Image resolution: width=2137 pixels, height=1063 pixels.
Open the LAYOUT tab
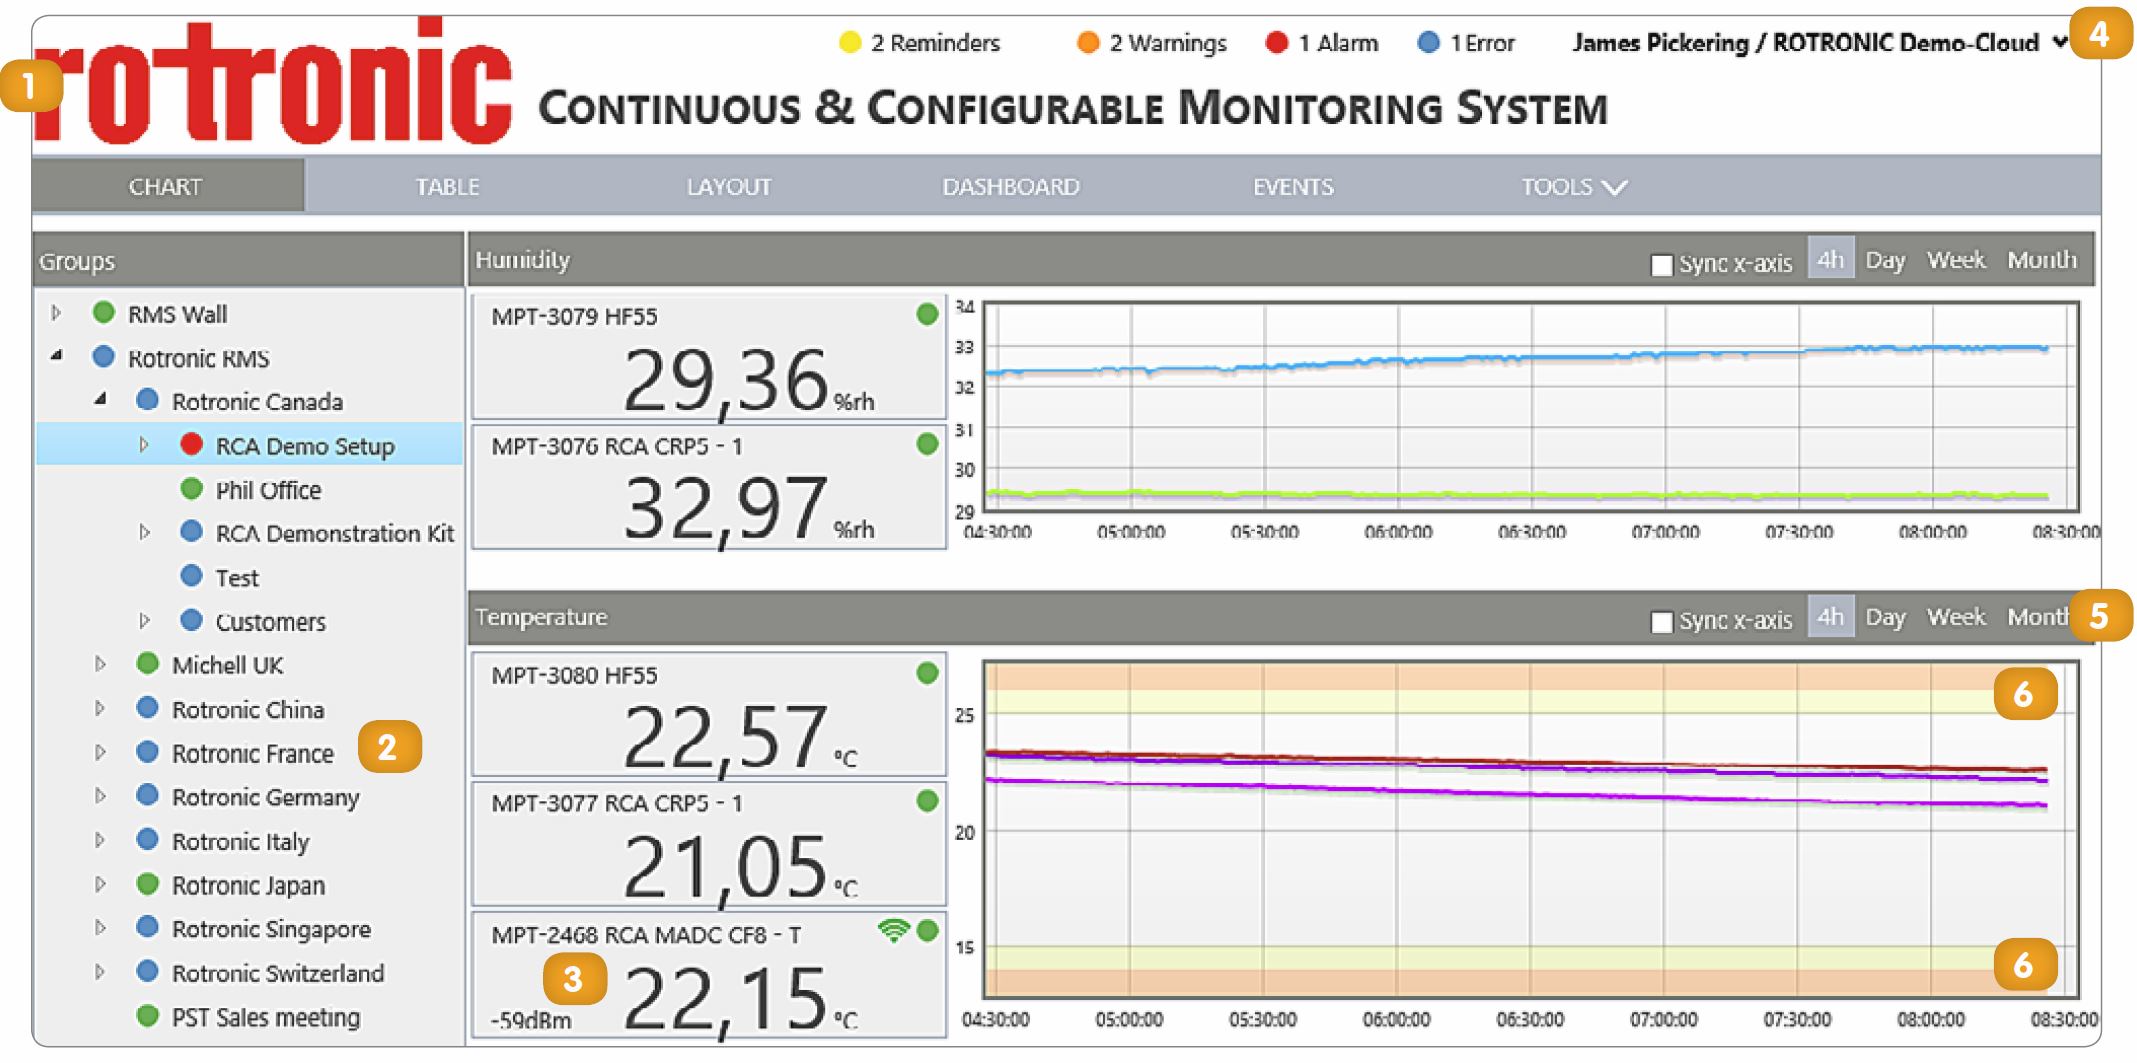729,186
